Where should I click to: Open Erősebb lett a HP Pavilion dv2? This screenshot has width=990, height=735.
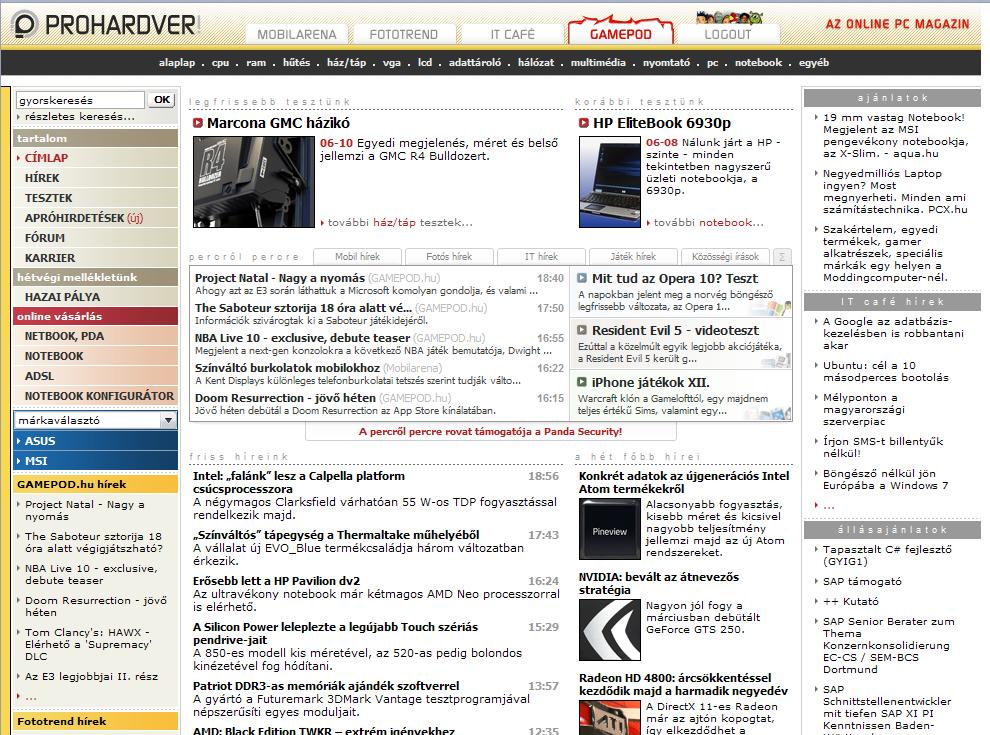[x=277, y=581]
